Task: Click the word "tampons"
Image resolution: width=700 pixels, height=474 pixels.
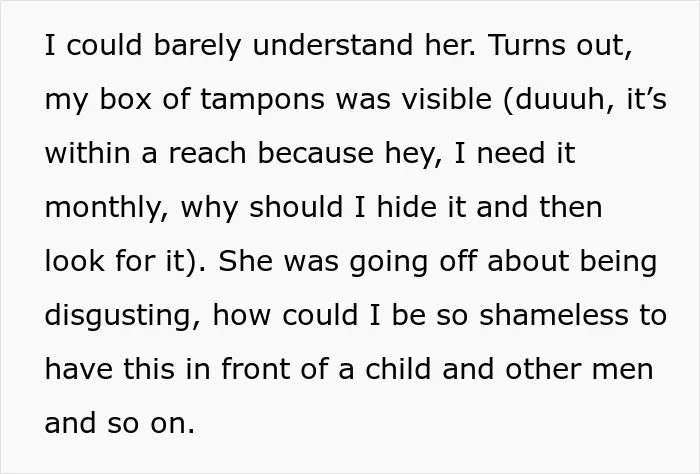Action: tap(262, 101)
